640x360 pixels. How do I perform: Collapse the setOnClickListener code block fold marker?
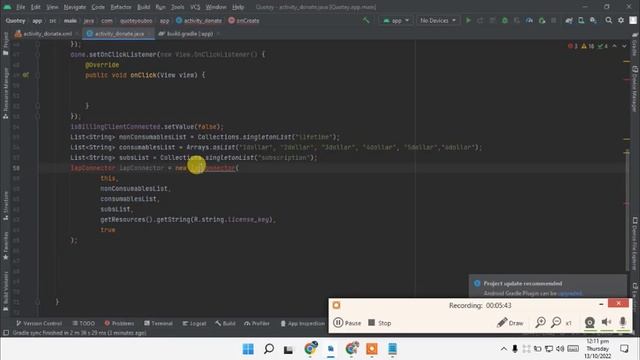[x=37, y=54]
